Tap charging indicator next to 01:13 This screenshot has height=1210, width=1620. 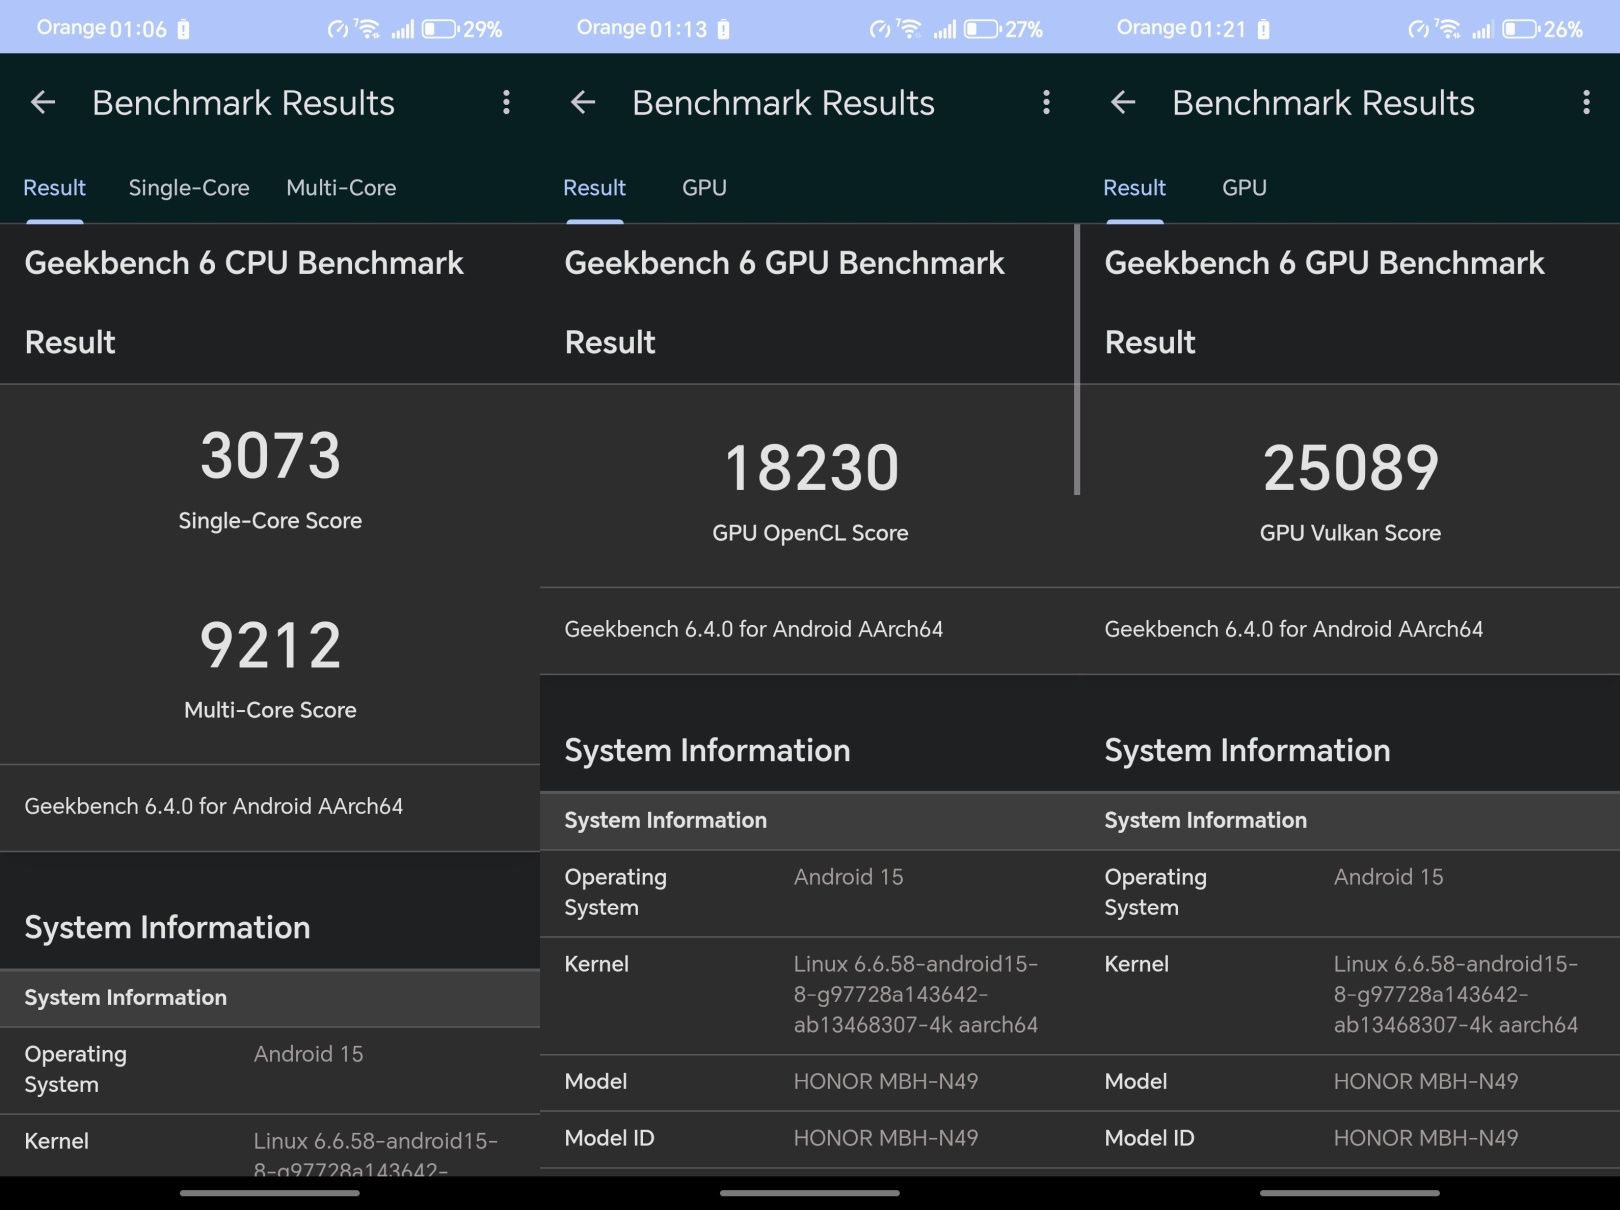(x=723, y=30)
